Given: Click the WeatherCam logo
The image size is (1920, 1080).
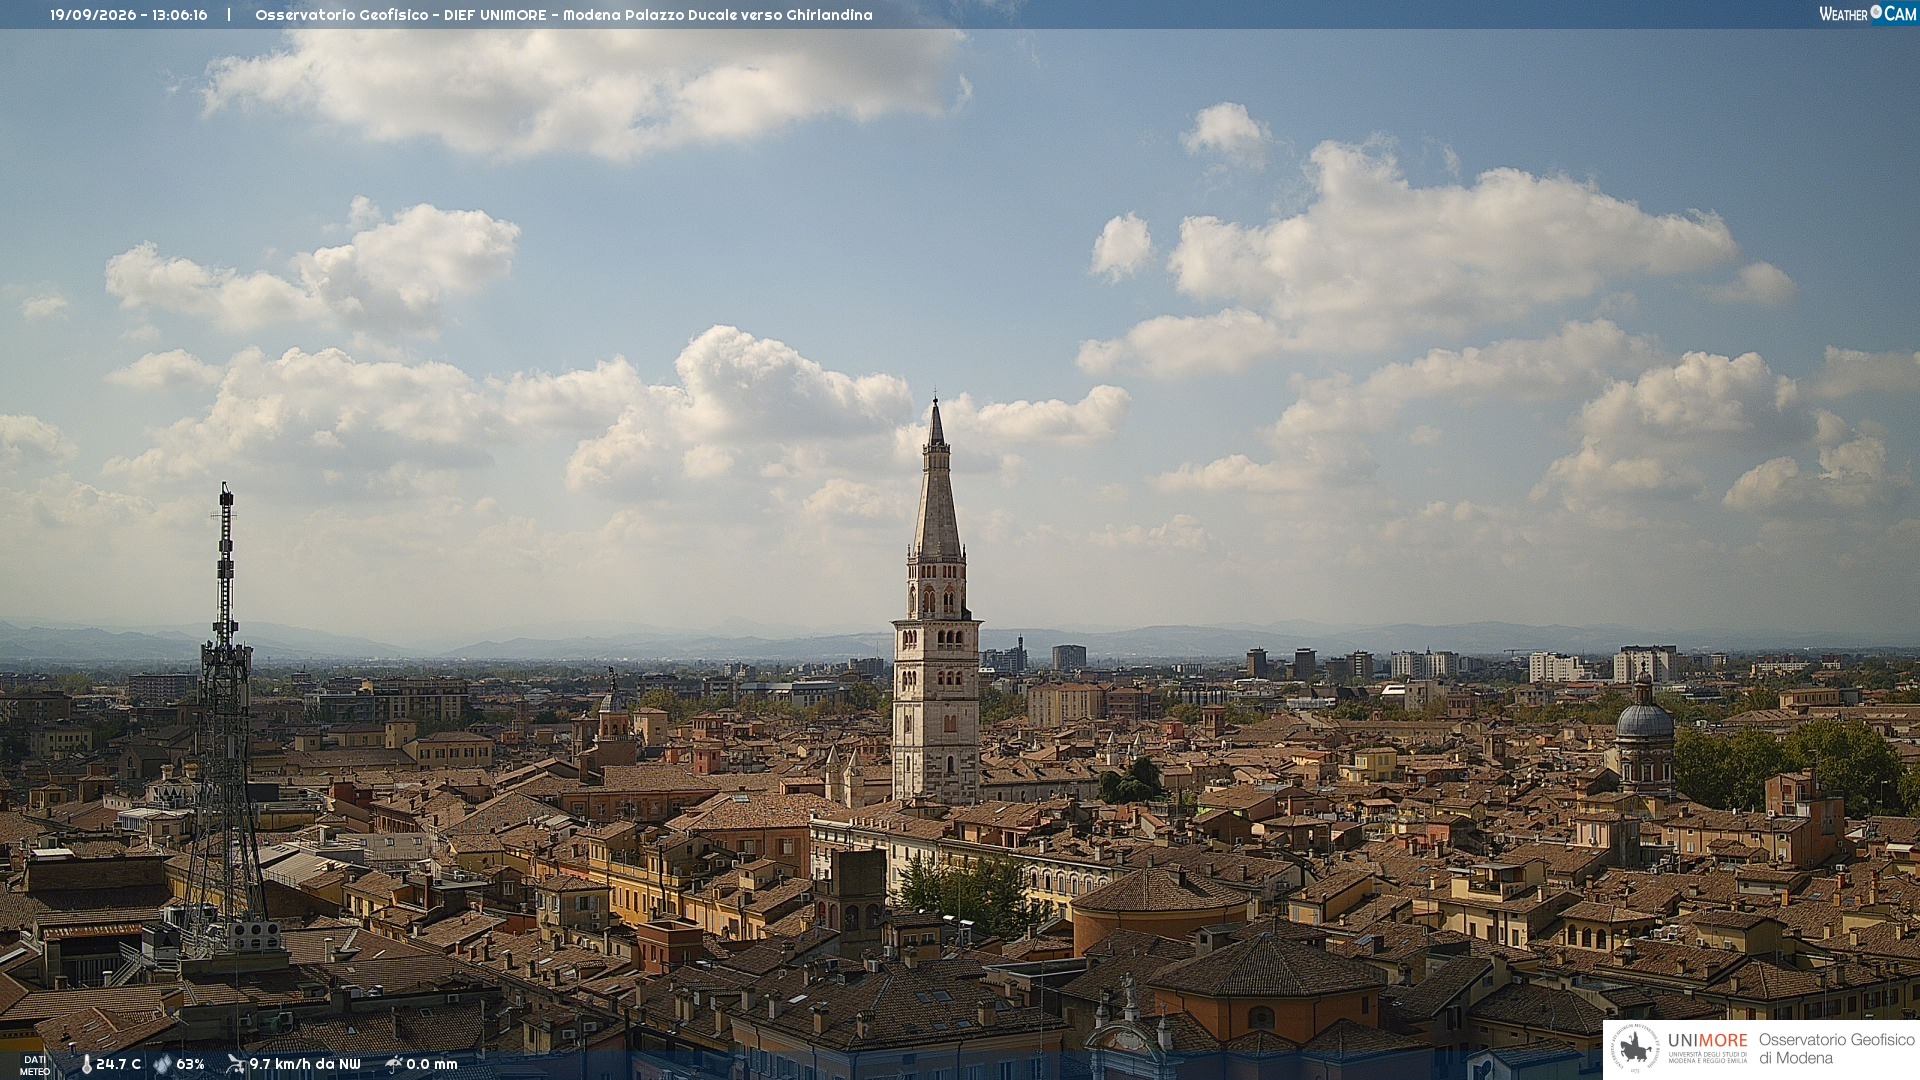Looking at the screenshot, I should pos(1867,14).
